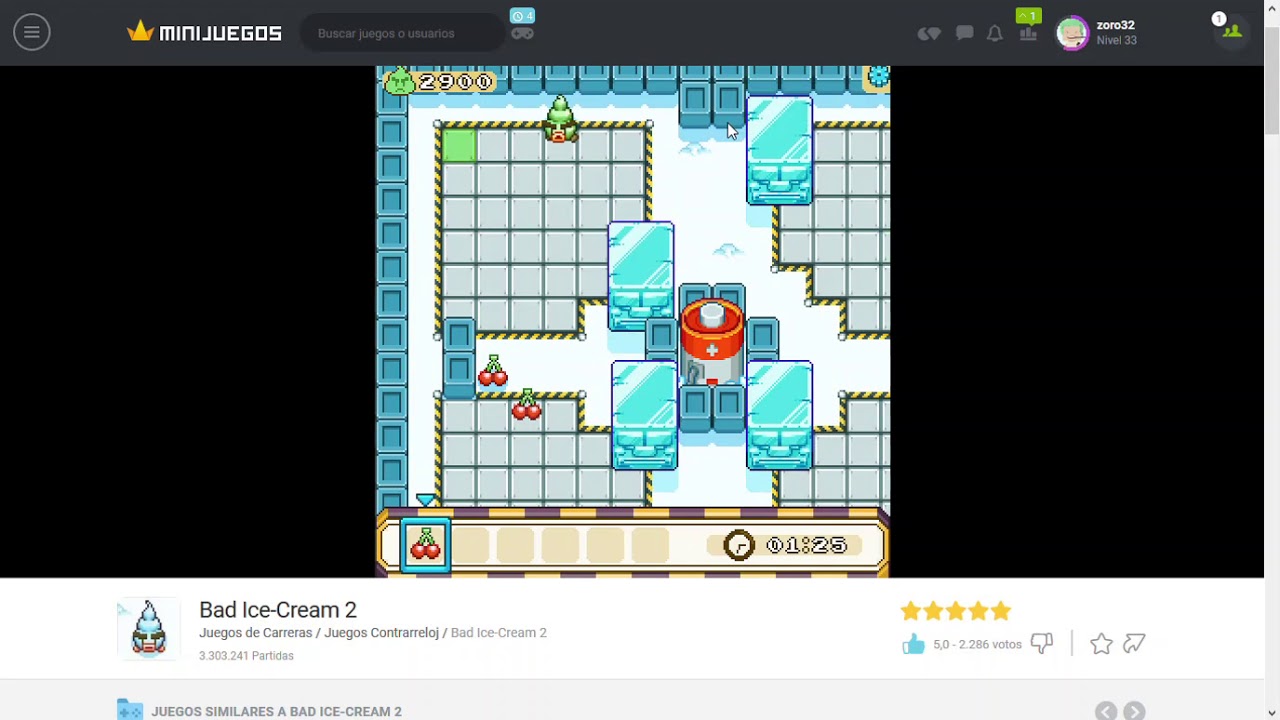Viewport: 1280px width, 720px height.
Task: Click the share arrow icon
Action: (1134, 644)
